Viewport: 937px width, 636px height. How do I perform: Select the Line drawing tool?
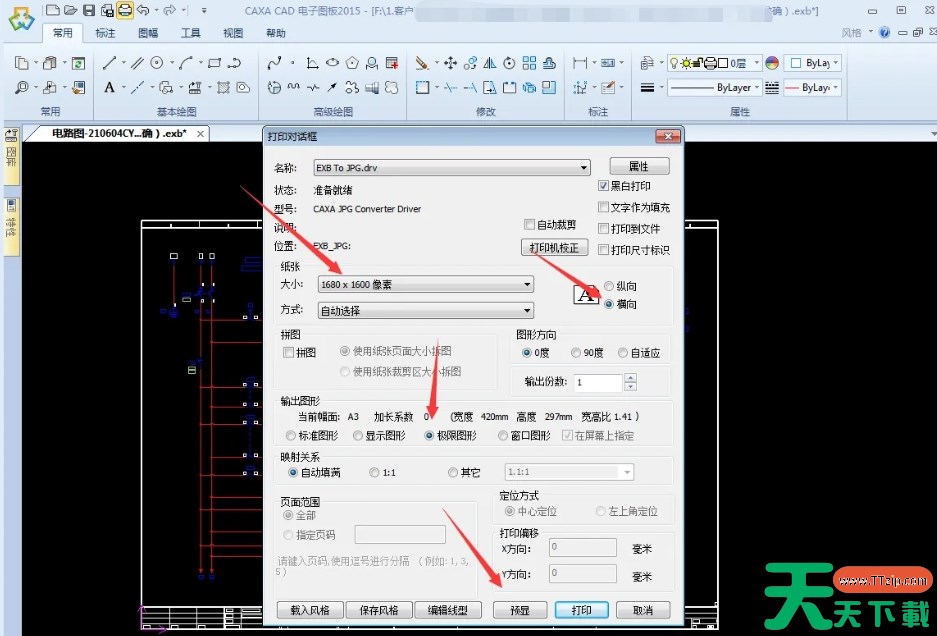point(109,63)
